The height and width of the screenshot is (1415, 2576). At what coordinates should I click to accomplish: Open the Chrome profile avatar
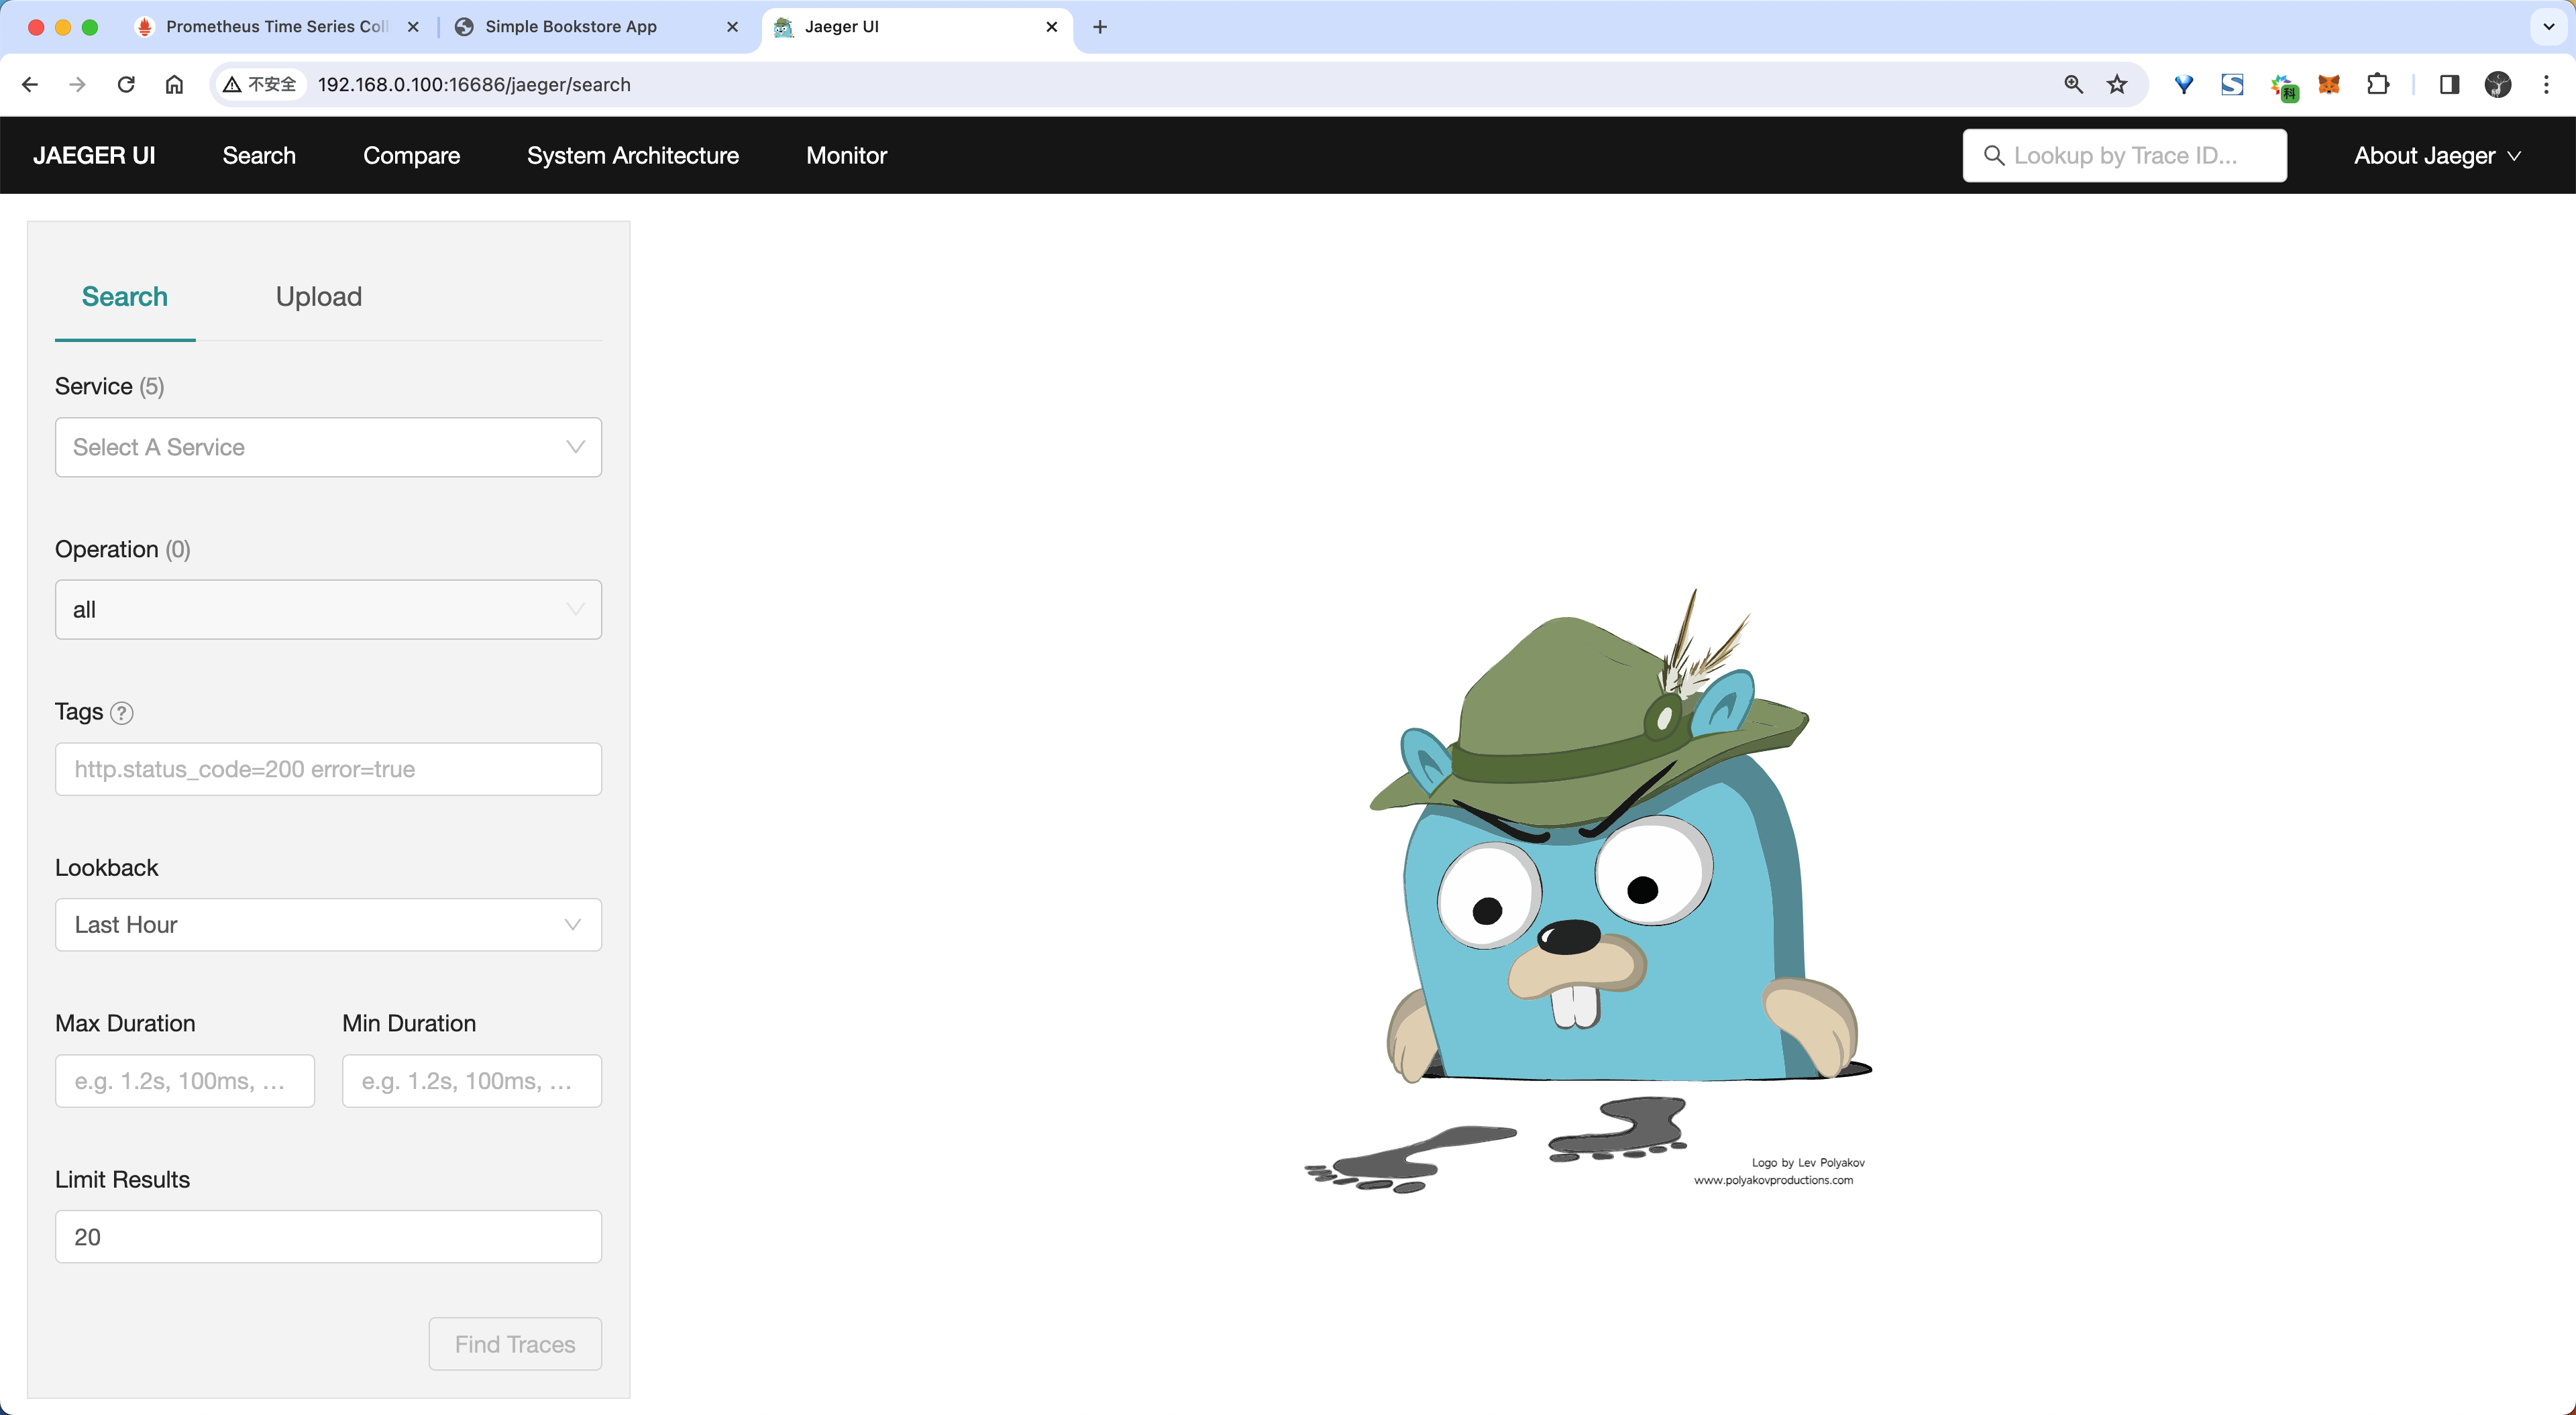coord(2497,84)
